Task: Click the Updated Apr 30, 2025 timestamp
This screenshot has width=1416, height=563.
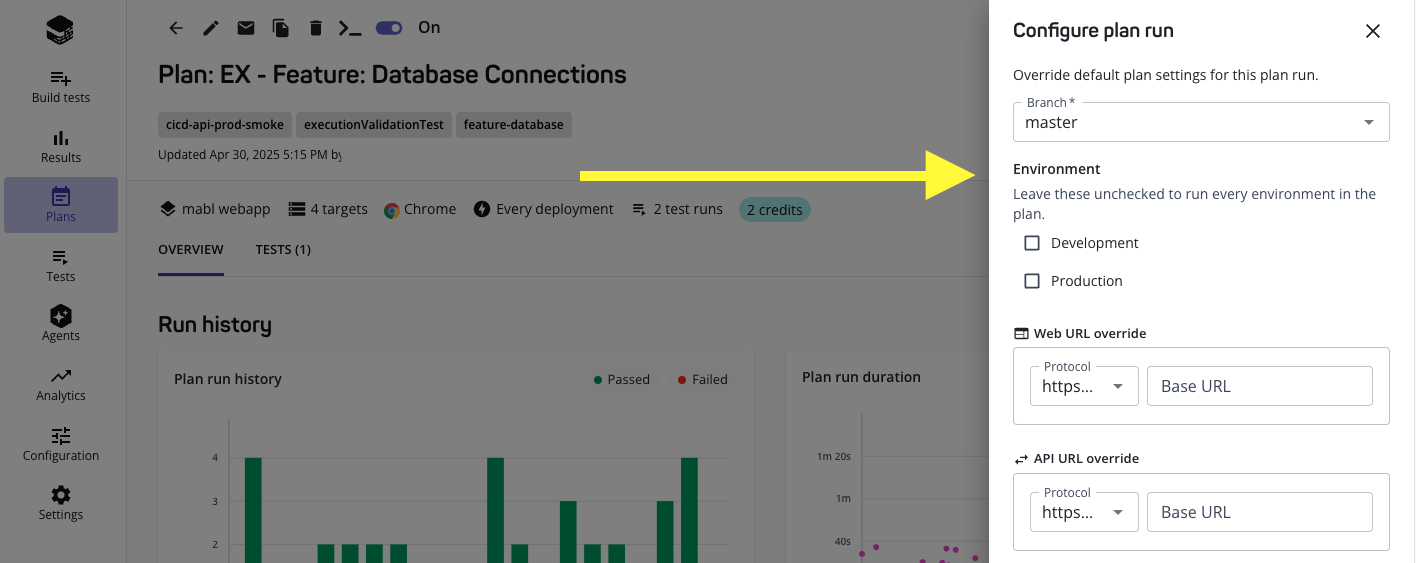Action: 250,155
